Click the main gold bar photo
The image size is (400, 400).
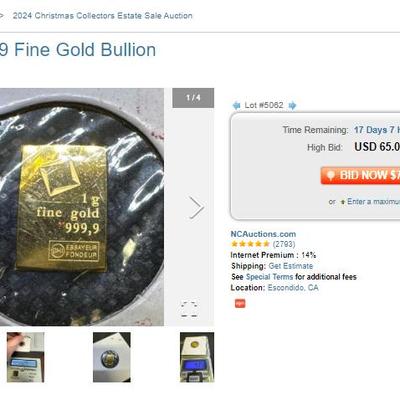82,207
